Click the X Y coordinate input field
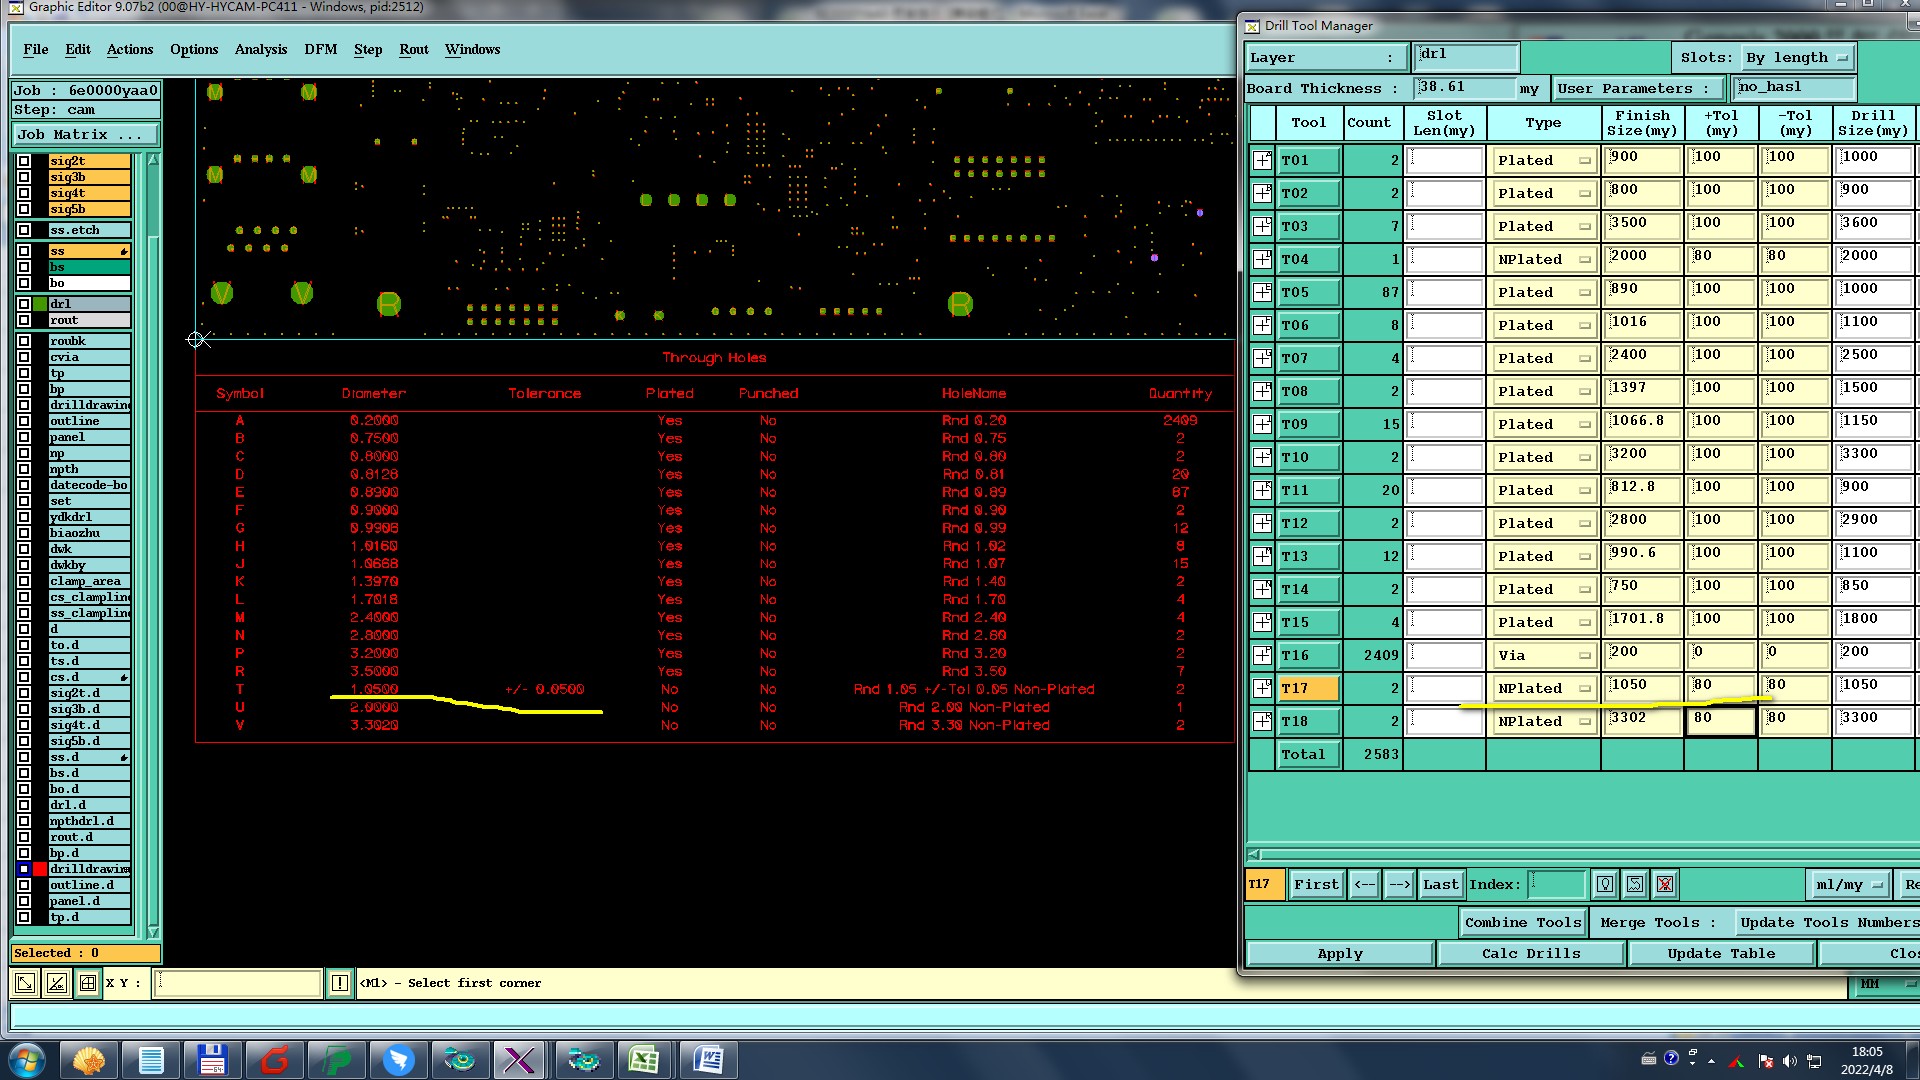The height and width of the screenshot is (1080, 1920). point(238,983)
